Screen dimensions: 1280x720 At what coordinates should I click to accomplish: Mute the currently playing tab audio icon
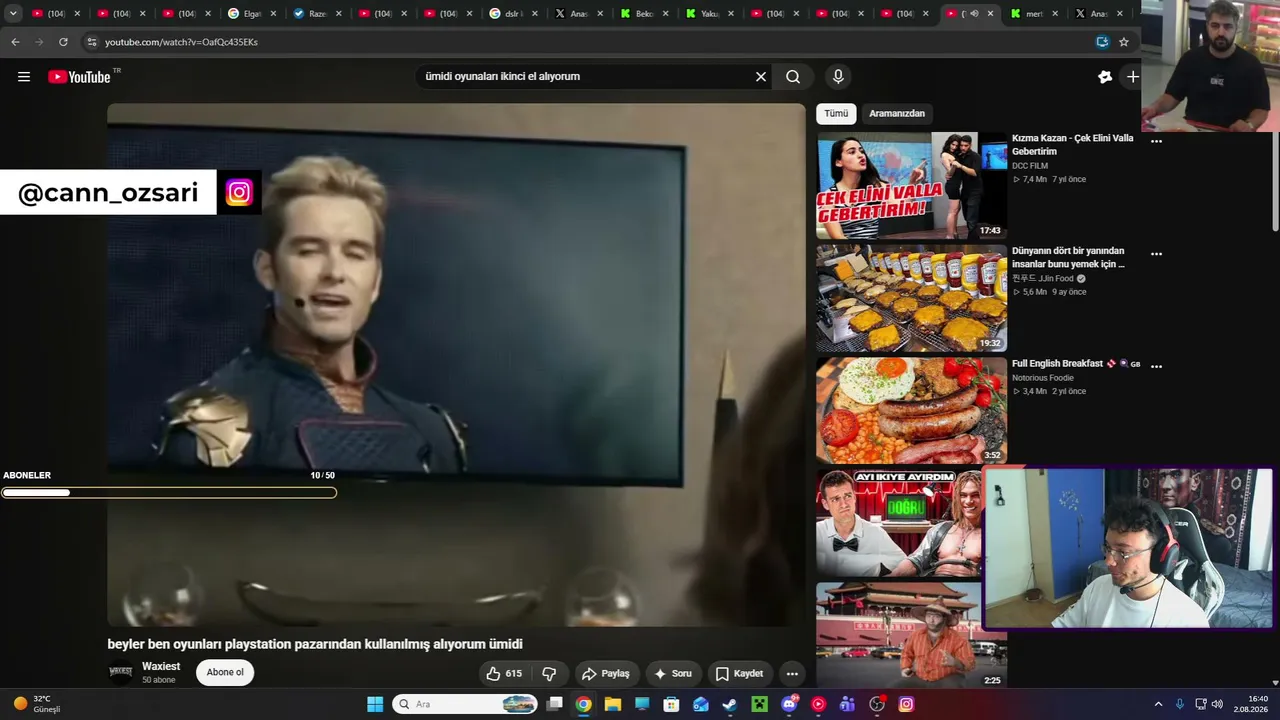[973, 14]
